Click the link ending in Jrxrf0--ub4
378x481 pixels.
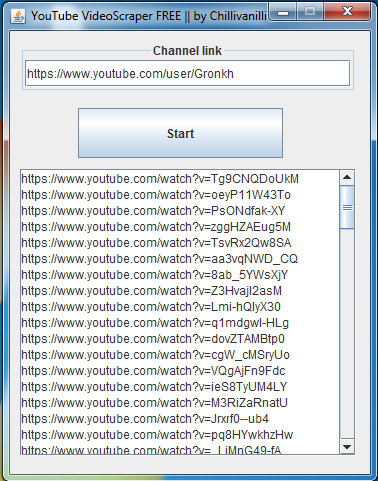click(x=145, y=419)
